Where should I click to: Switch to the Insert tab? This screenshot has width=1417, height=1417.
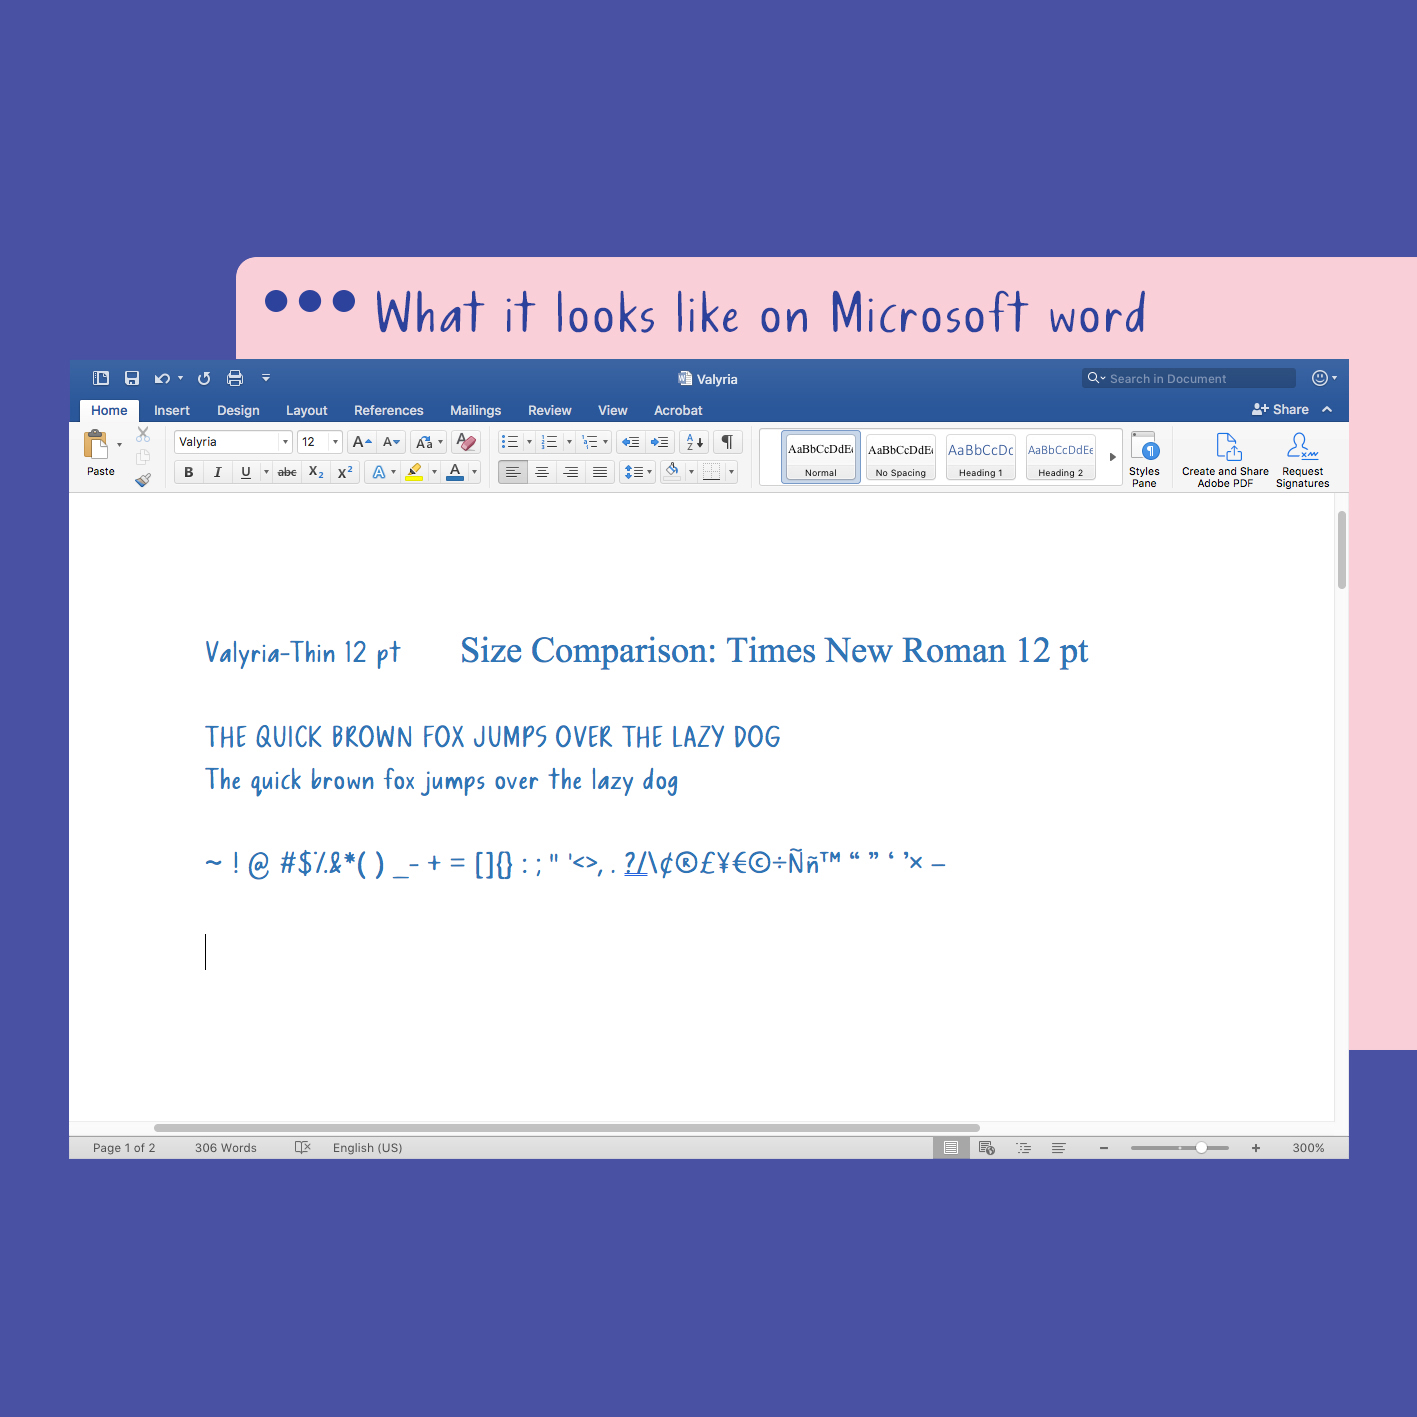tap(171, 410)
